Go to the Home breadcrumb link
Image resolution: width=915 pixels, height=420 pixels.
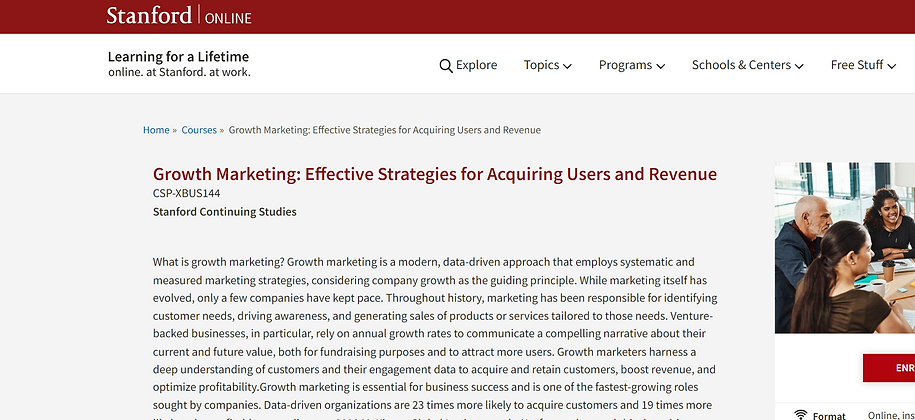[x=156, y=130]
